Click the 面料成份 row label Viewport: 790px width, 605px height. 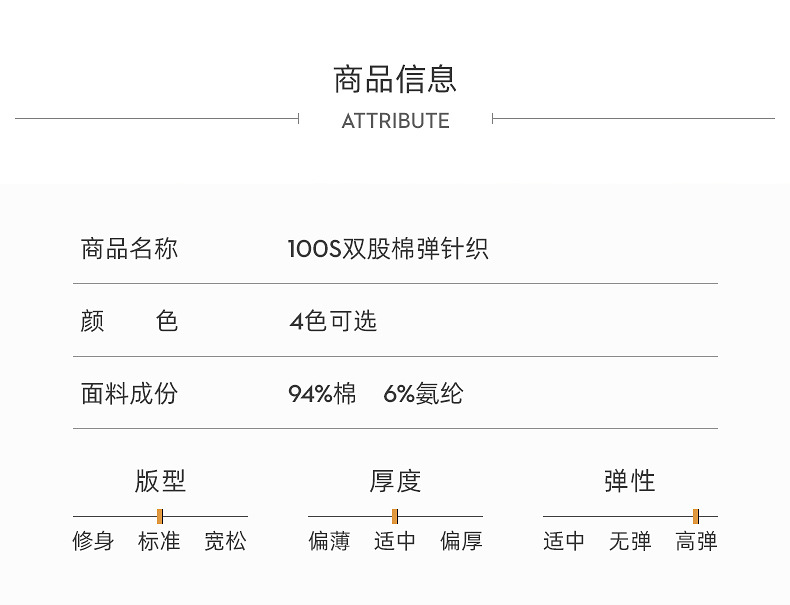point(129,393)
